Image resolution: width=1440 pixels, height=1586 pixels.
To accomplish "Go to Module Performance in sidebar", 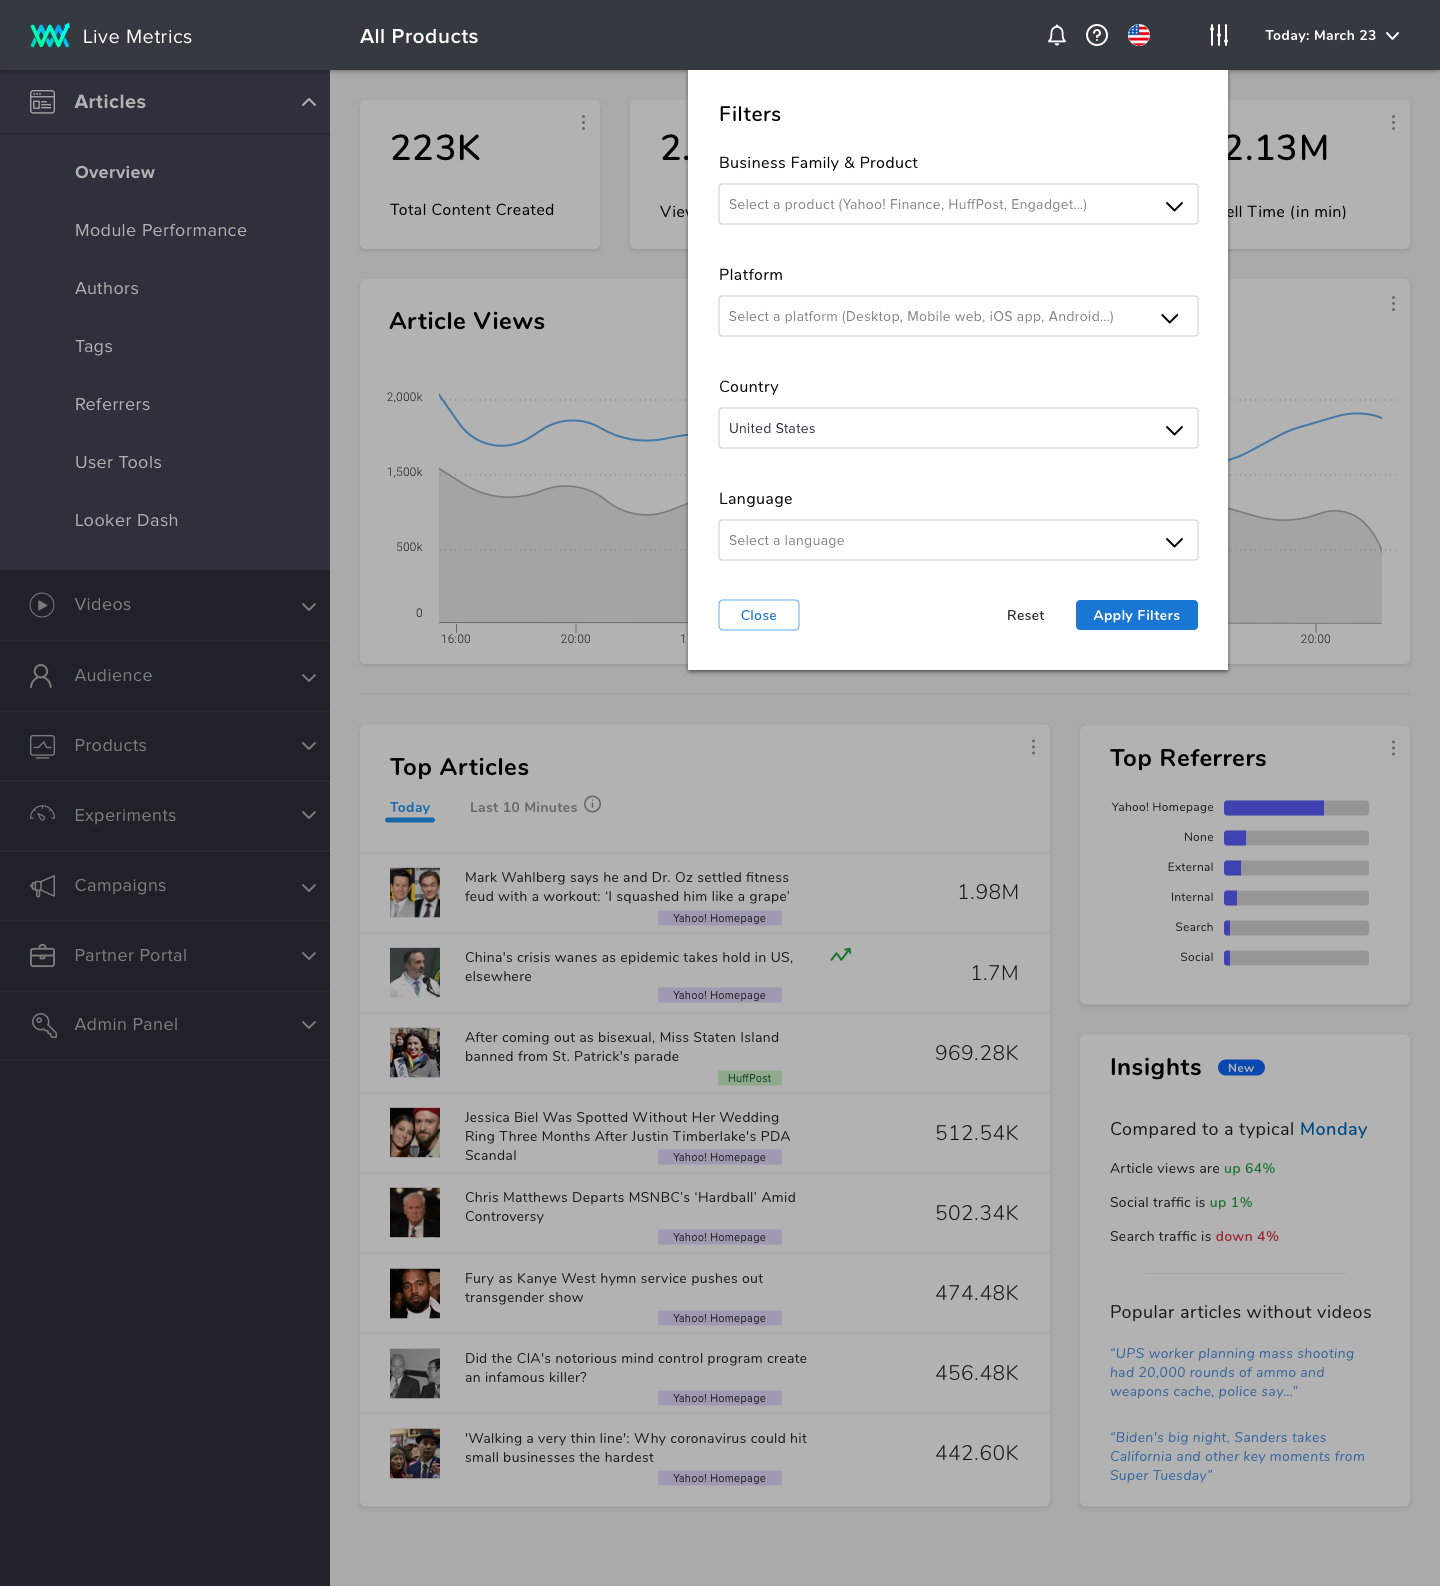I will tap(161, 231).
